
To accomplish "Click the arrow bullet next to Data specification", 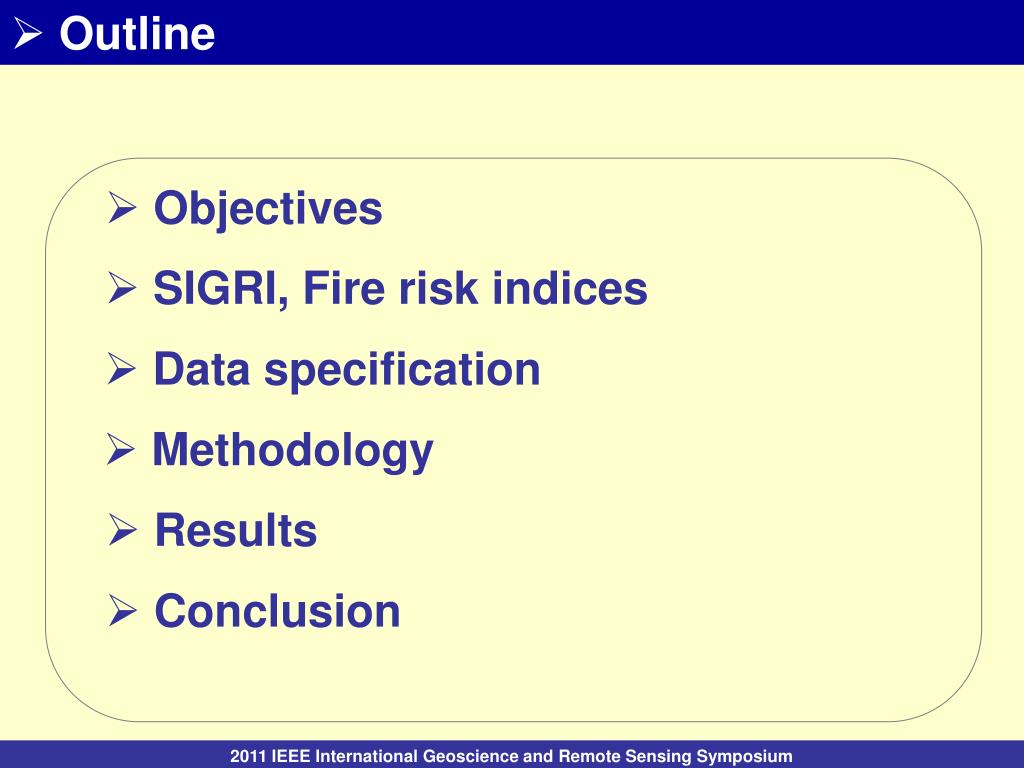I will pyautogui.click(x=121, y=369).
